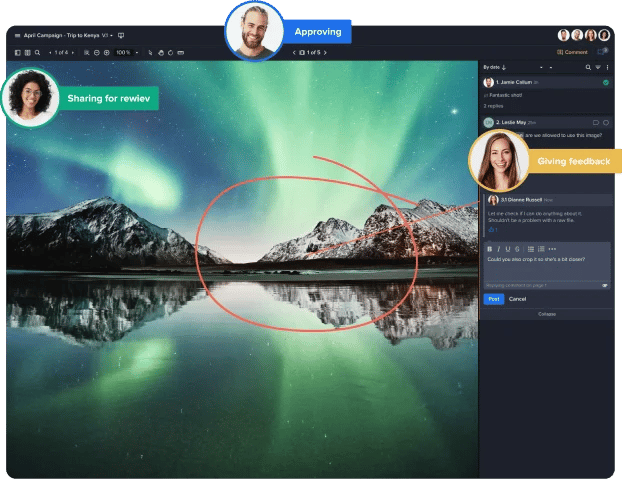This screenshot has width=622, height=479.
Task: Insert a bulleted list in the comment
Action: (x=530, y=249)
